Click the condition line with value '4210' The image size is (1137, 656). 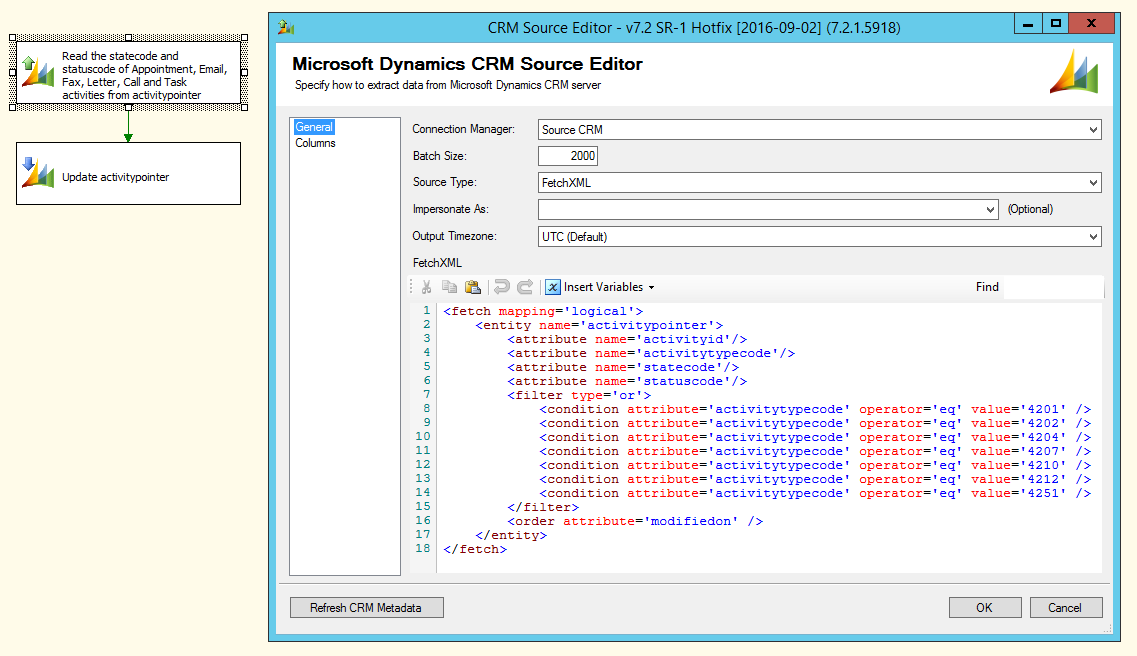(x=815, y=465)
